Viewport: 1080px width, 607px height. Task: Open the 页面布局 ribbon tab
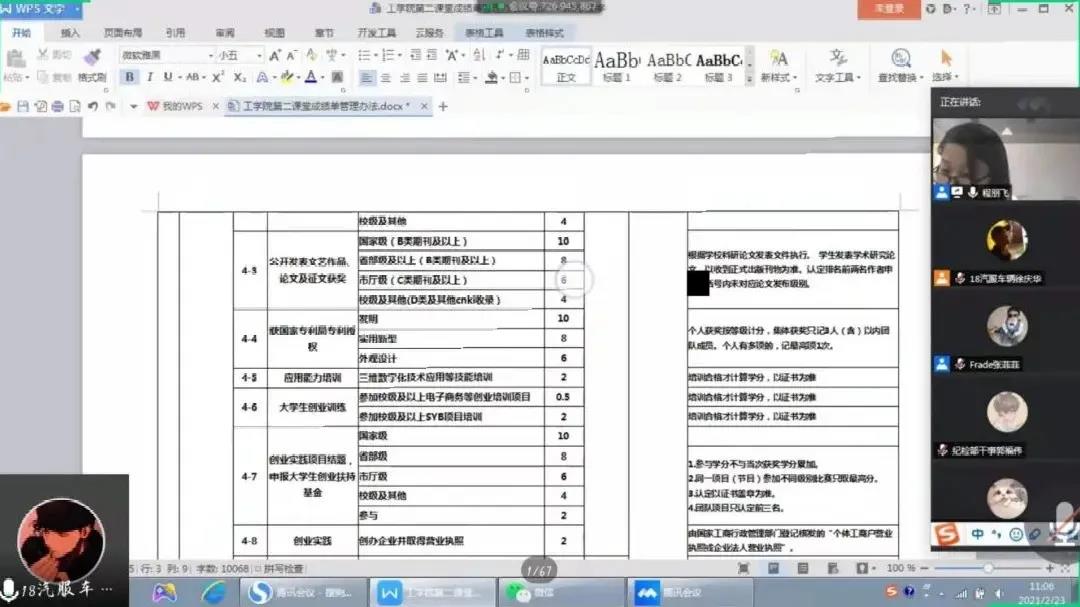point(121,32)
